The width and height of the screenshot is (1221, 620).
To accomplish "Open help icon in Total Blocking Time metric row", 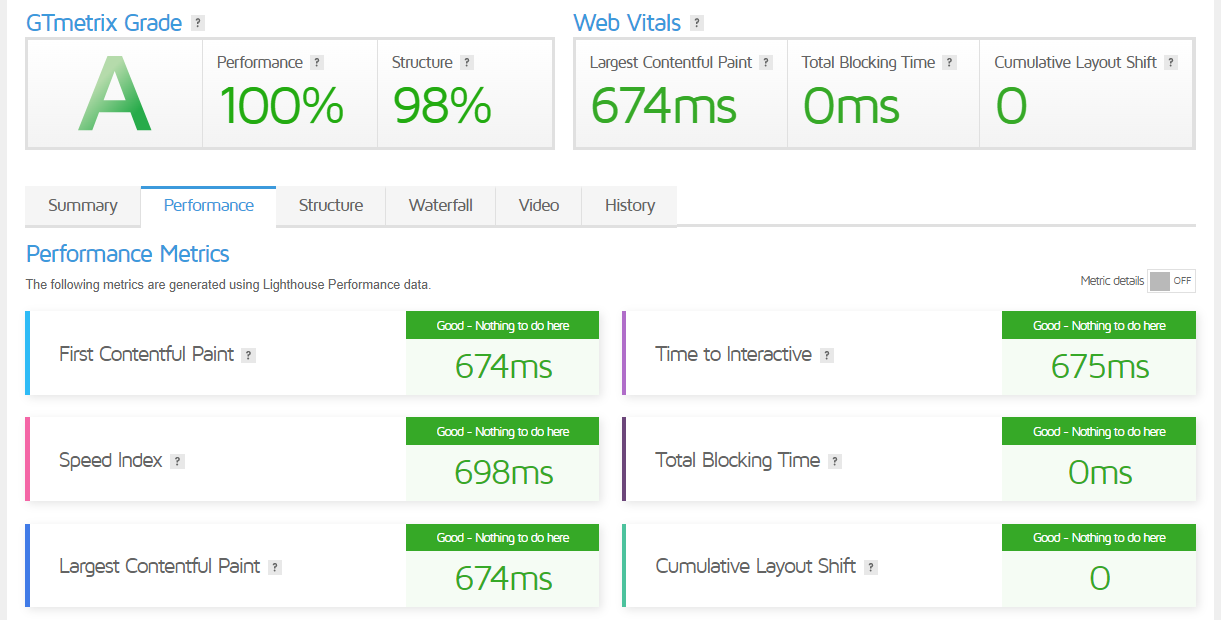I will pyautogui.click(x=835, y=461).
